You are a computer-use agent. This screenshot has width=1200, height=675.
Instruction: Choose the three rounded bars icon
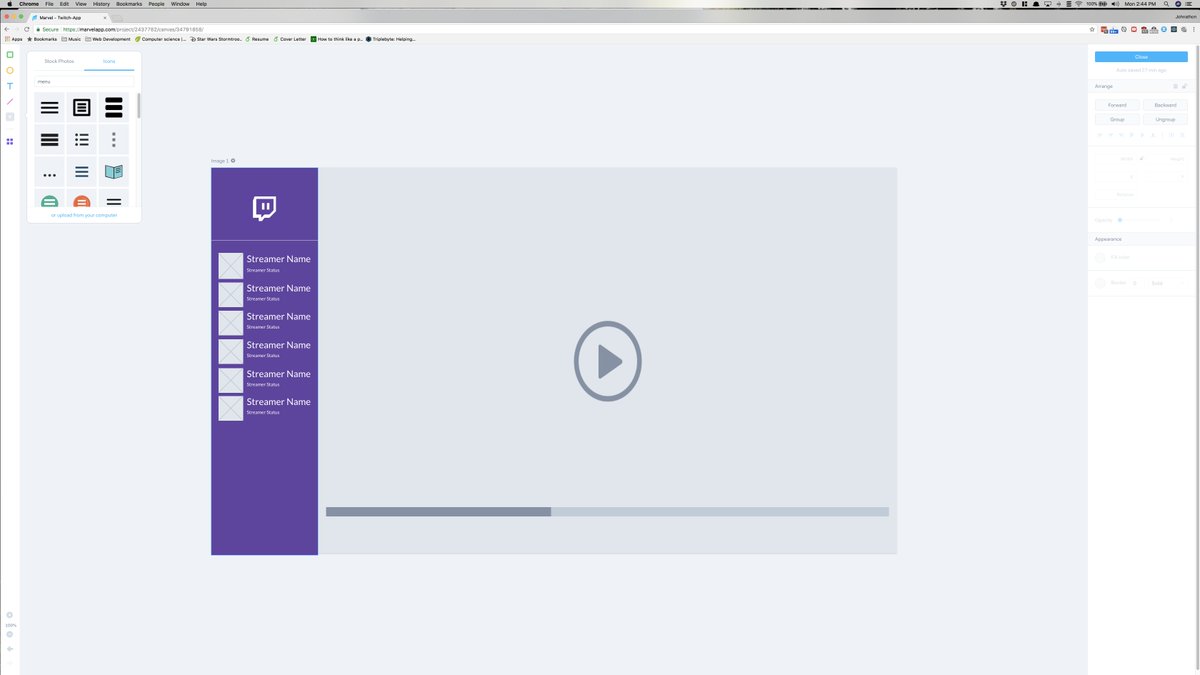[114, 107]
